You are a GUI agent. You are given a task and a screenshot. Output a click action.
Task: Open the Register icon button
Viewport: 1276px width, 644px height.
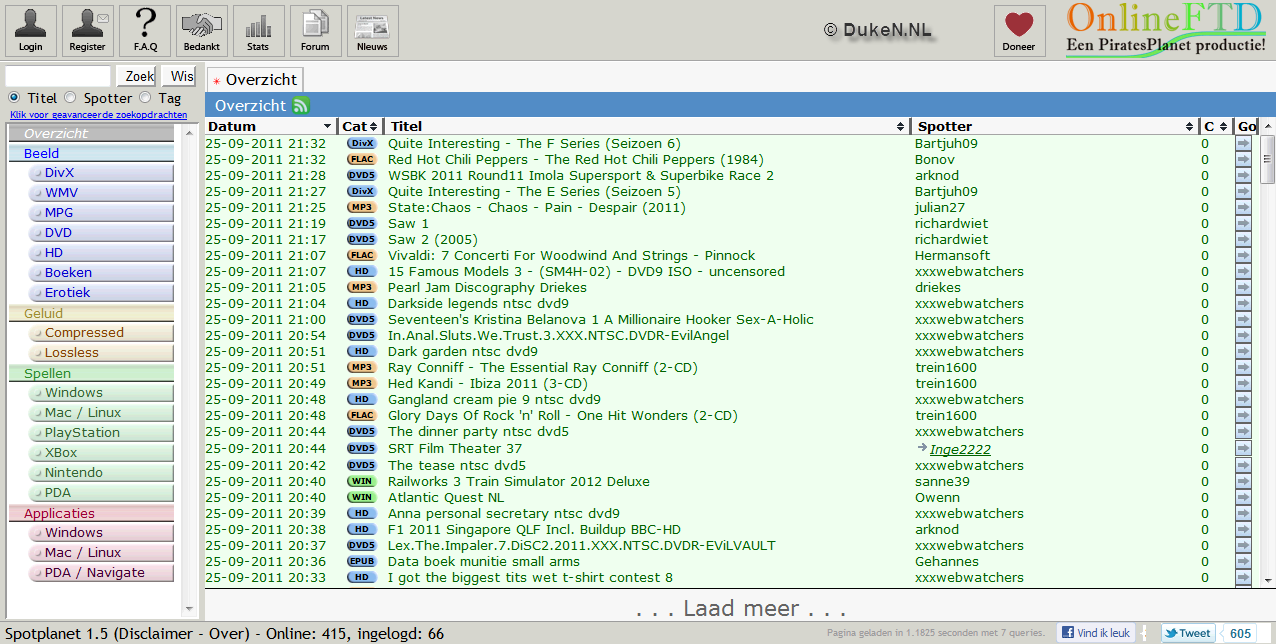(x=88, y=31)
